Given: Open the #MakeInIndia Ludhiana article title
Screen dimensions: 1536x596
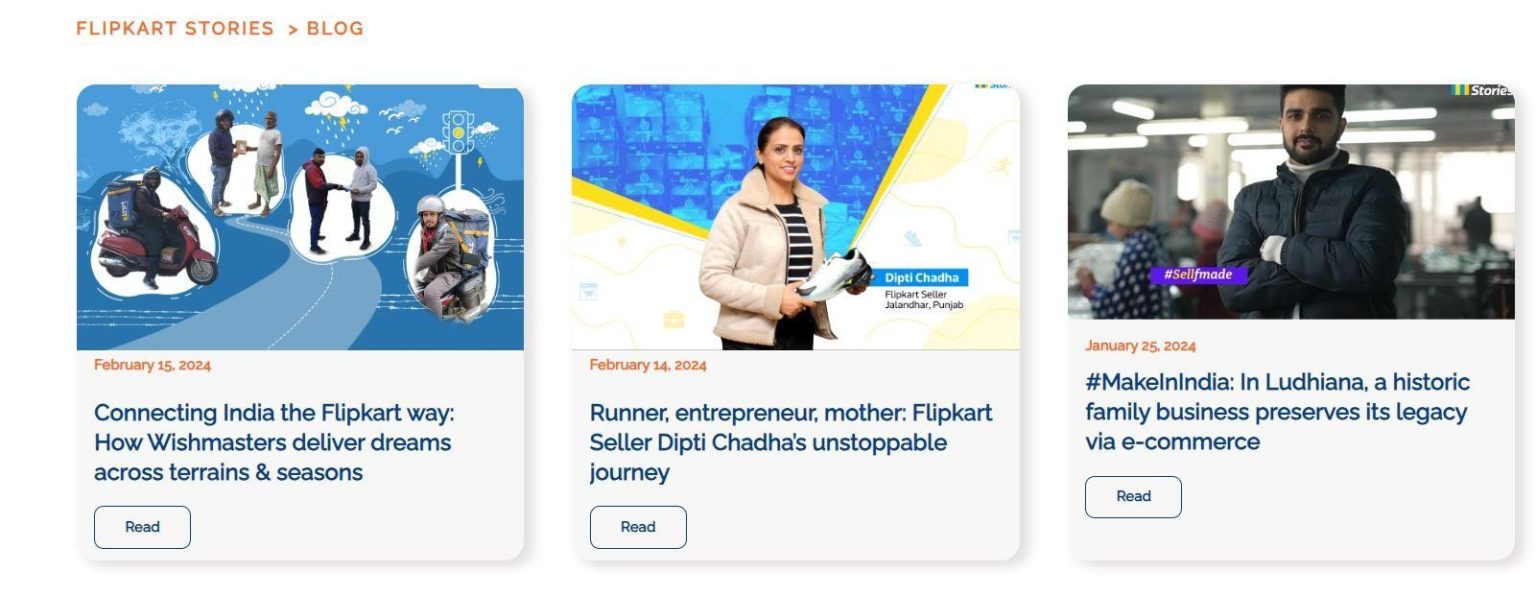Looking at the screenshot, I should [x=1278, y=411].
